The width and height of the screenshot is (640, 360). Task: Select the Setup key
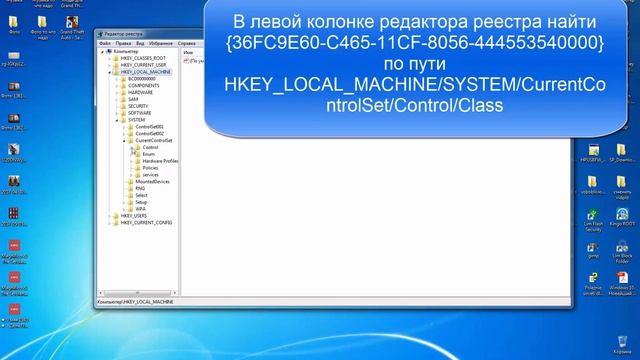(141, 202)
